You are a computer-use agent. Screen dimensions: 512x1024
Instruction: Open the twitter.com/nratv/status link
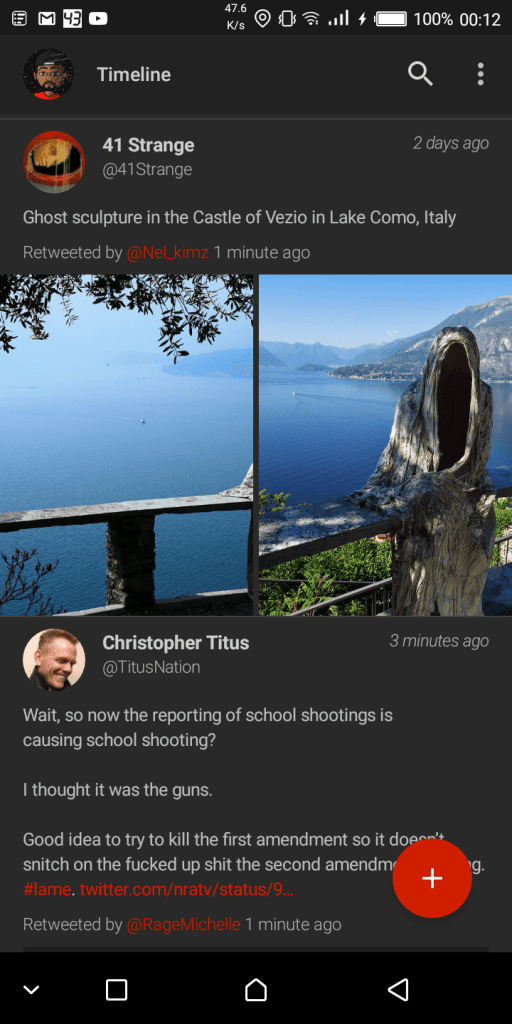[186, 889]
